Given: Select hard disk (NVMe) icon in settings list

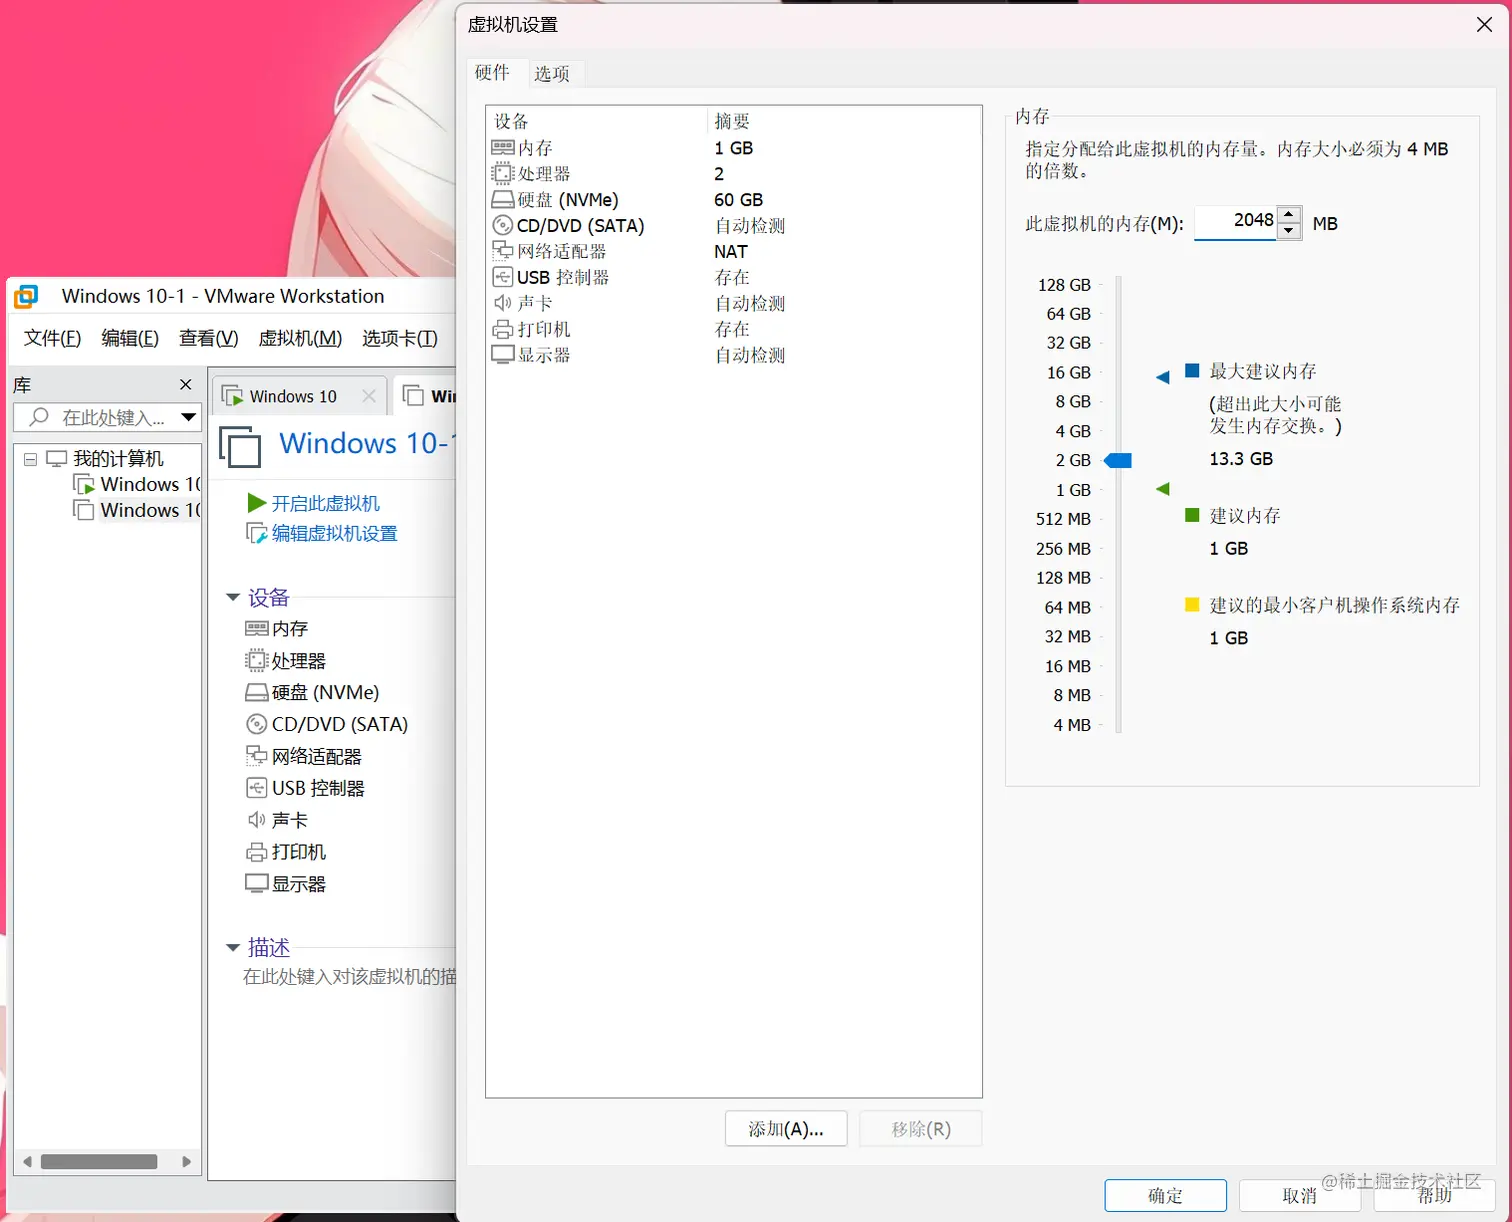Looking at the screenshot, I should pyautogui.click(x=503, y=200).
